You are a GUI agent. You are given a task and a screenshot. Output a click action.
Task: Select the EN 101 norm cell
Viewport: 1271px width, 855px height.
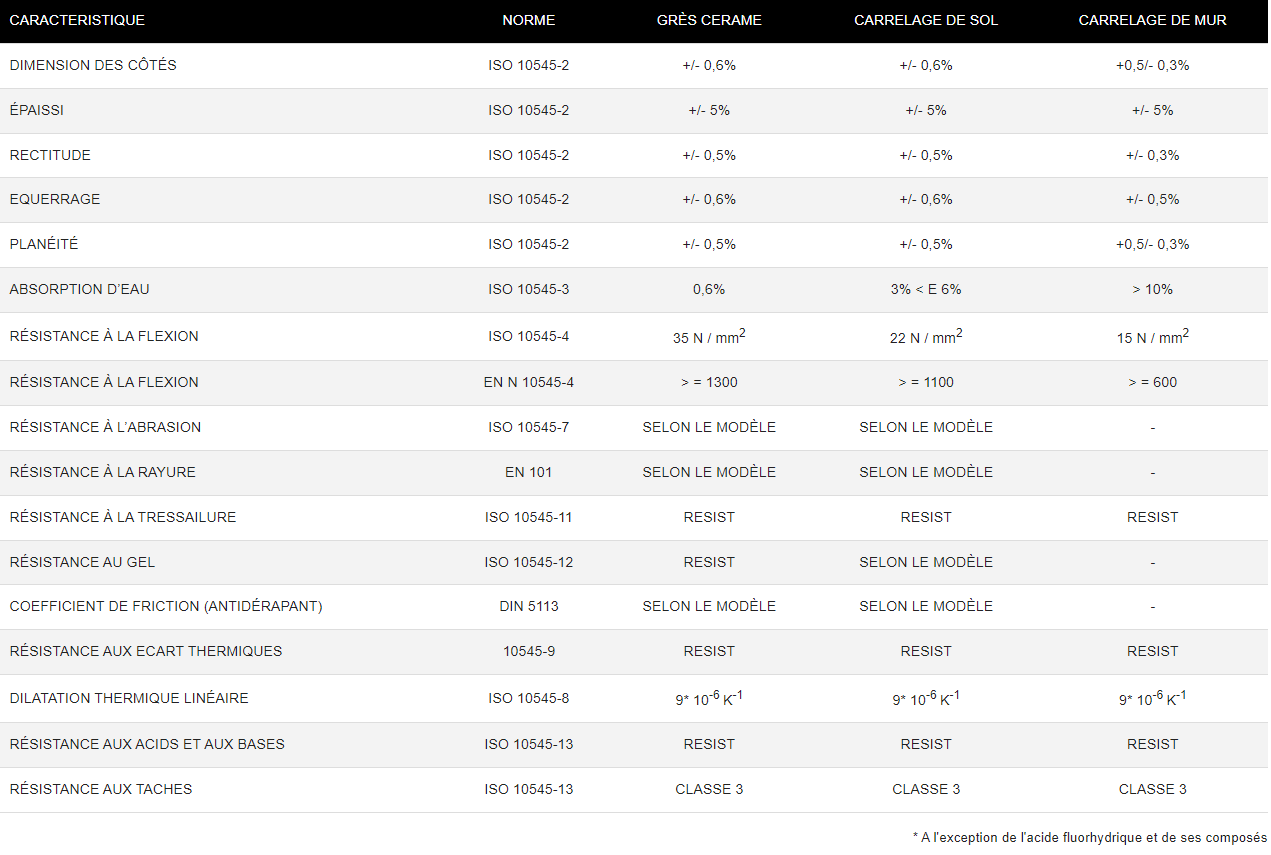tap(528, 472)
